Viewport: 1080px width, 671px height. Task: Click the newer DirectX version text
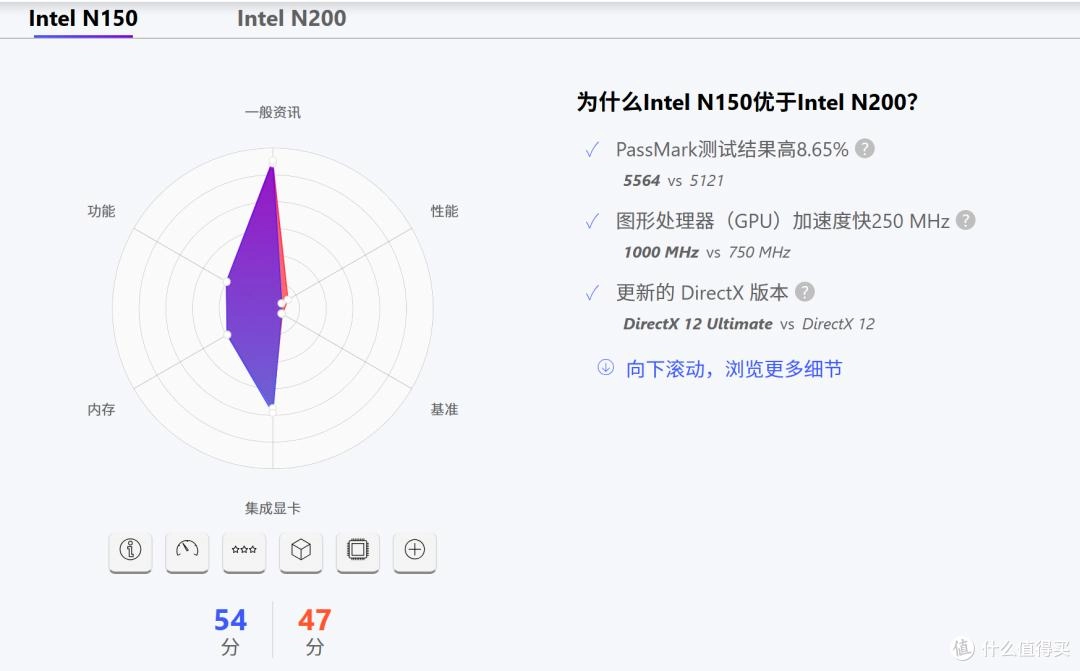tap(702, 293)
